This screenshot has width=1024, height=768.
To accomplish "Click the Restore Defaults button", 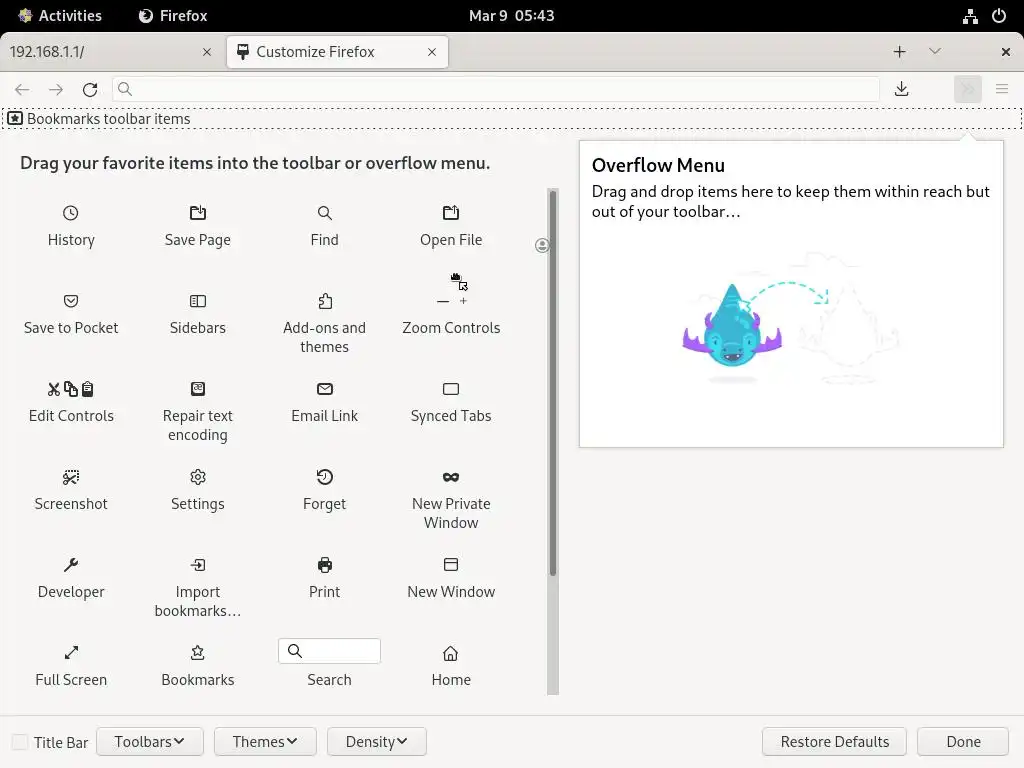I will (835, 742).
